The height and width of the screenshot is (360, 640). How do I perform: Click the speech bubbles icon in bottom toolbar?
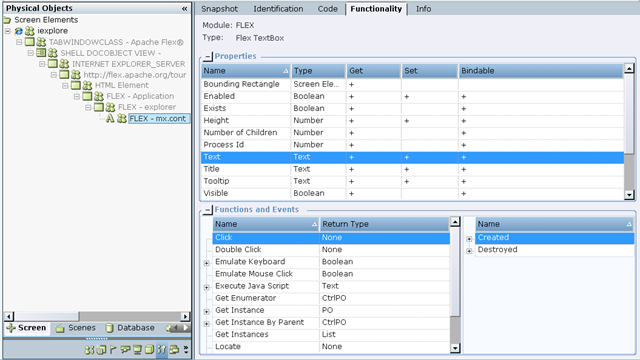click(125, 350)
